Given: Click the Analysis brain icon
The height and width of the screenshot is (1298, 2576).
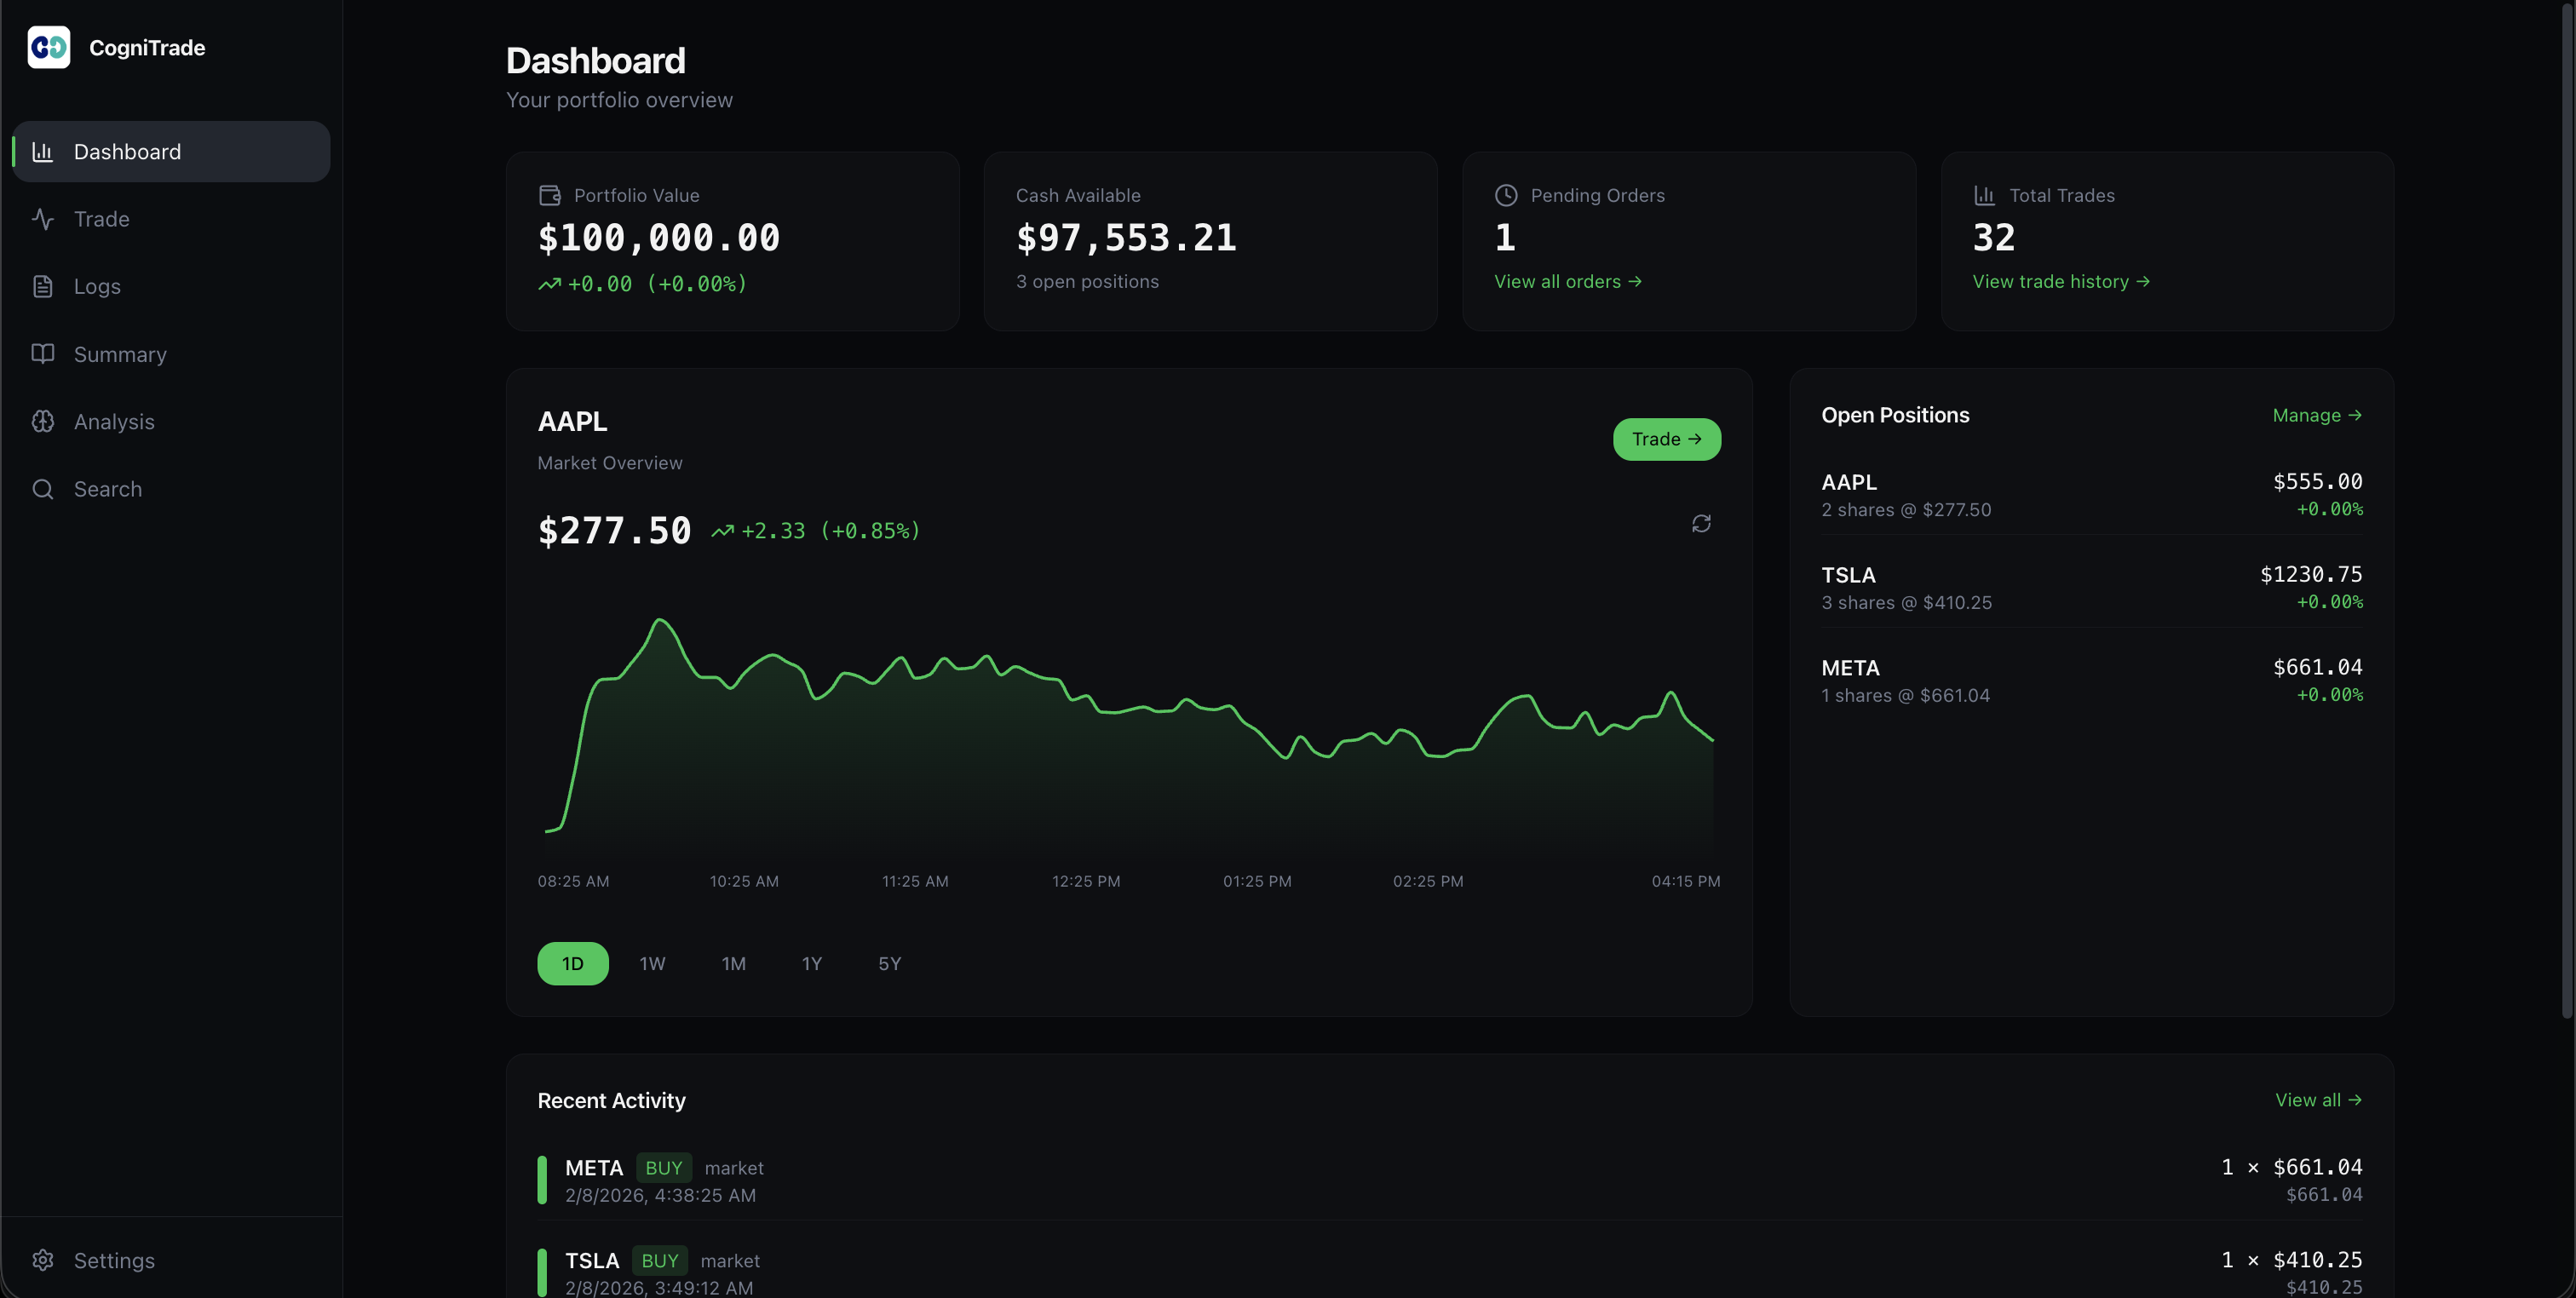Looking at the screenshot, I should [42, 421].
